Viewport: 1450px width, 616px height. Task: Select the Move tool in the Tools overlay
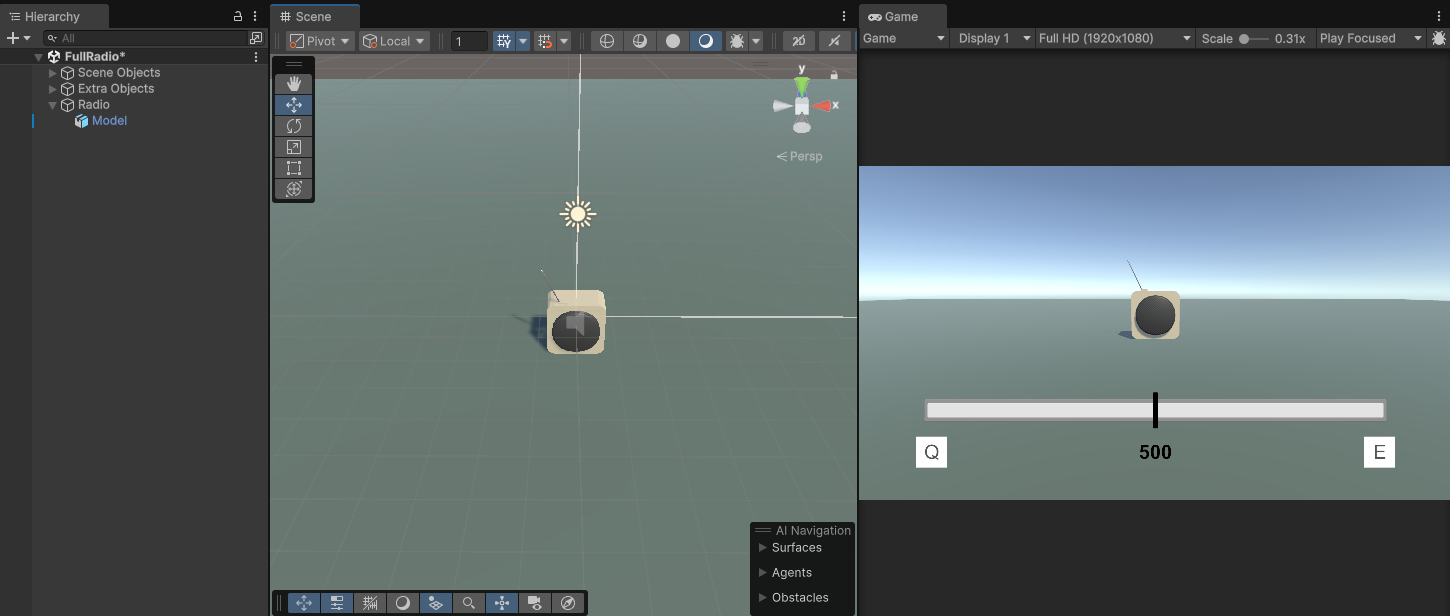pos(293,104)
